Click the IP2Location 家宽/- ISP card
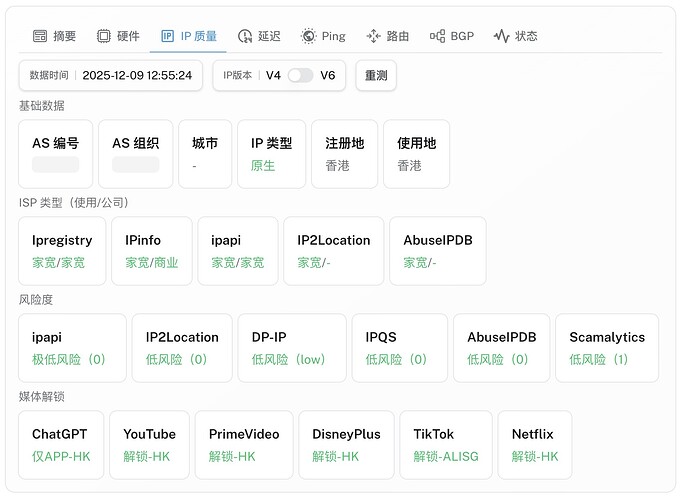This screenshot has width=682, height=500. pos(334,251)
